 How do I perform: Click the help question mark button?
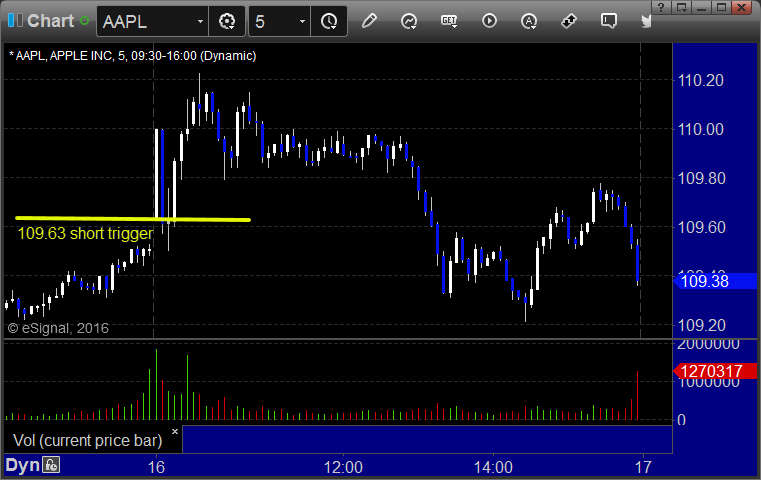tap(661, 7)
